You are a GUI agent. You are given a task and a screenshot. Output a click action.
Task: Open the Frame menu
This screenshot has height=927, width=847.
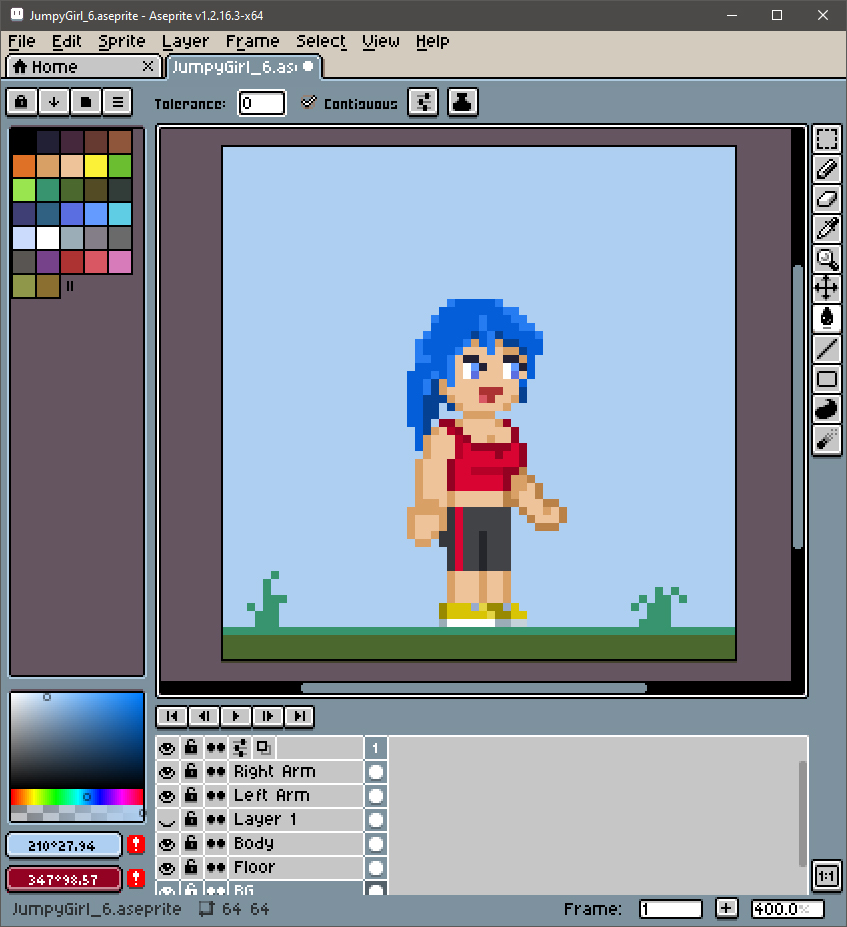pos(252,41)
